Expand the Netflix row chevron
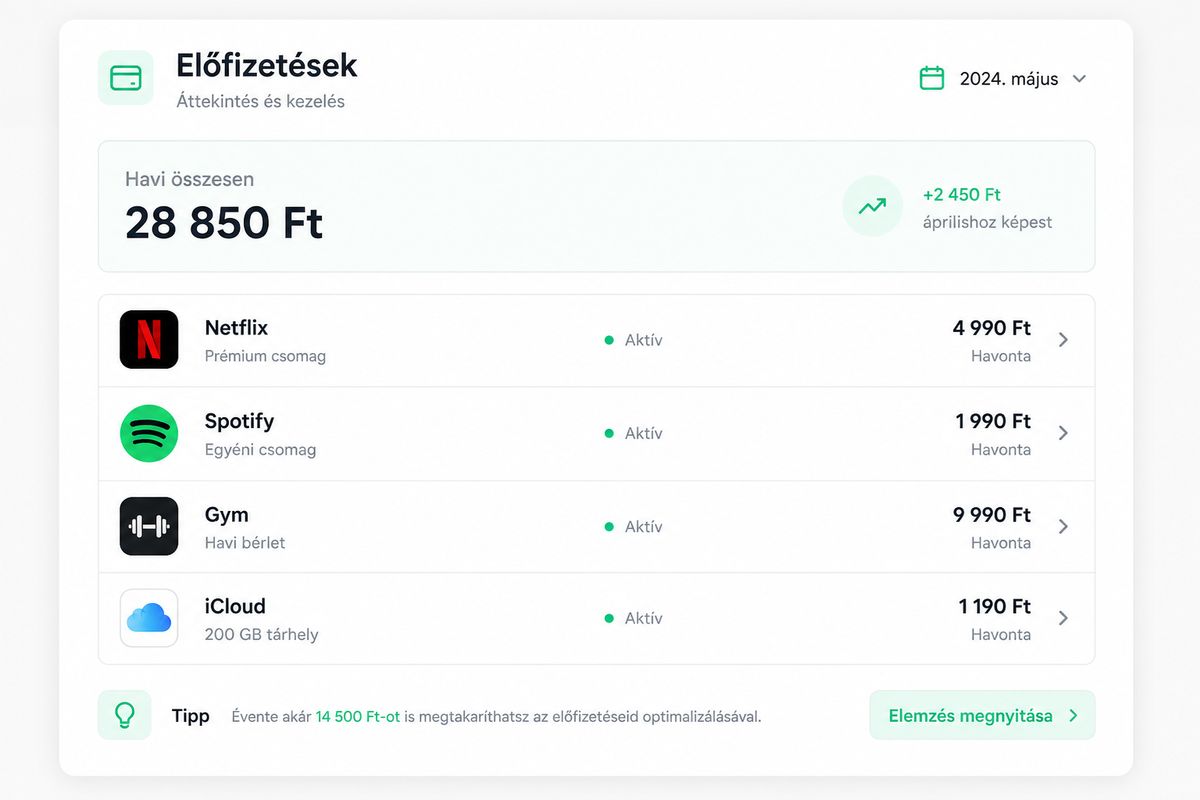Screen dimensions: 1200x800 coord(1063,340)
